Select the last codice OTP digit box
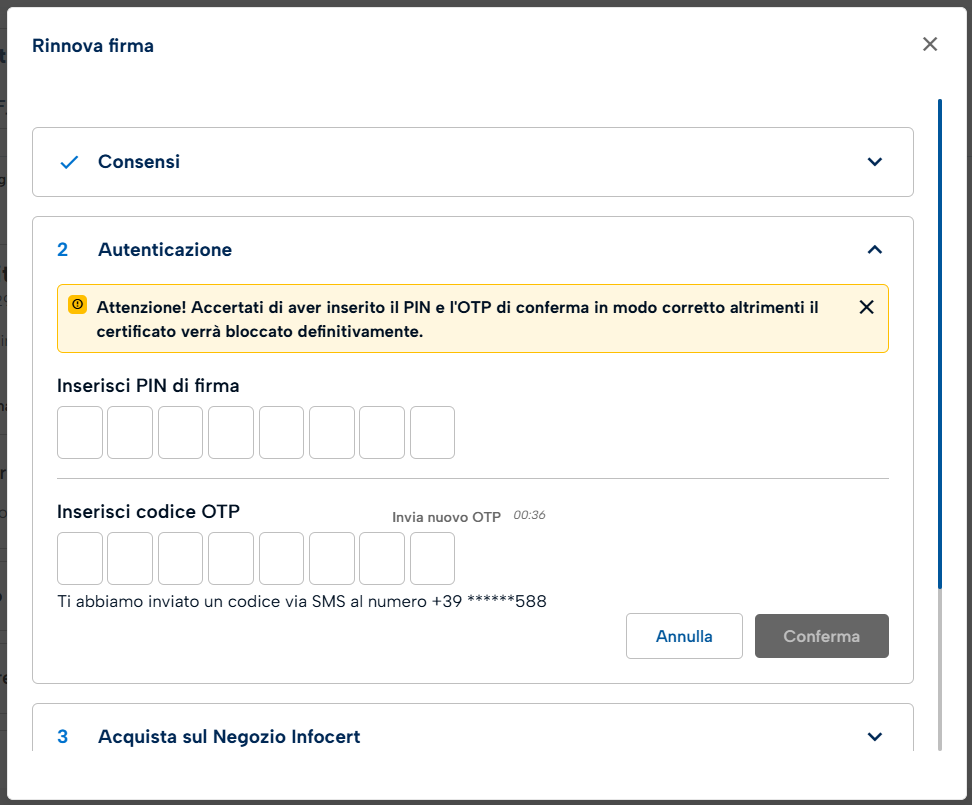 [x=432, y=558]
